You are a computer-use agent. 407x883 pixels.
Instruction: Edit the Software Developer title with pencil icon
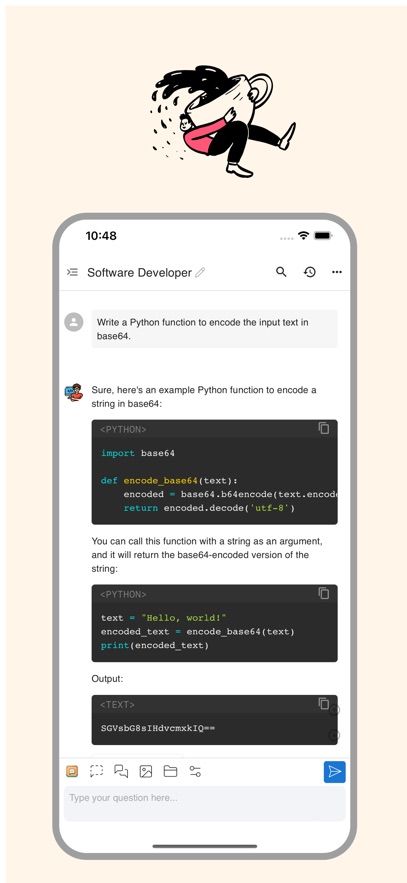[200, 273]
